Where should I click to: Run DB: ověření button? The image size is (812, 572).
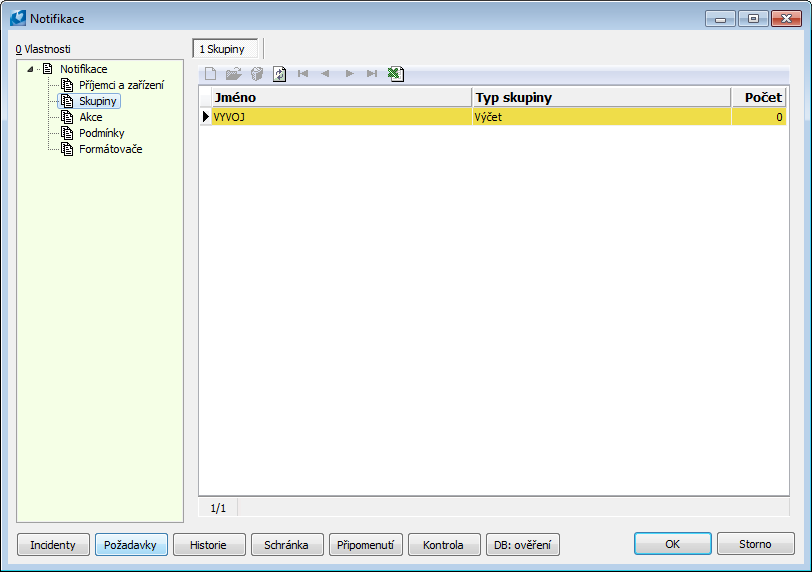[523, 545]
